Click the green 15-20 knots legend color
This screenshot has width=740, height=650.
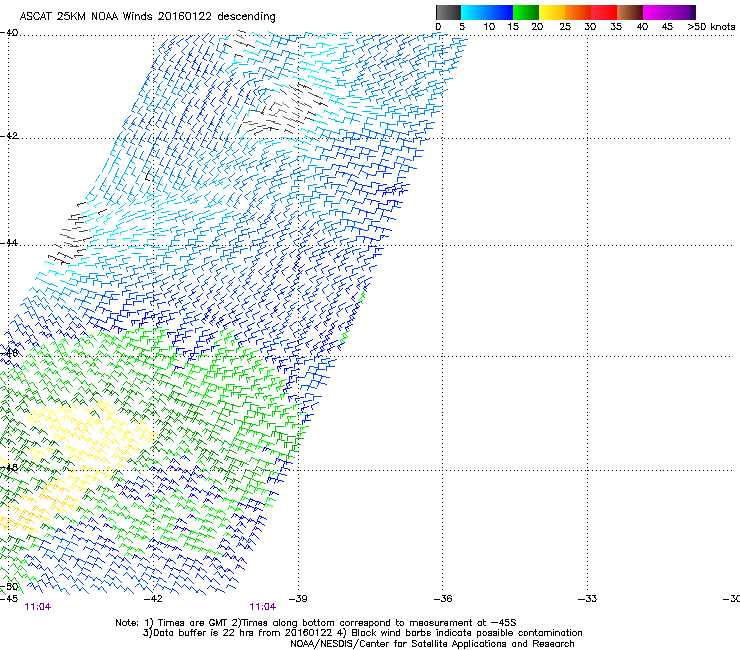[526, 12]
